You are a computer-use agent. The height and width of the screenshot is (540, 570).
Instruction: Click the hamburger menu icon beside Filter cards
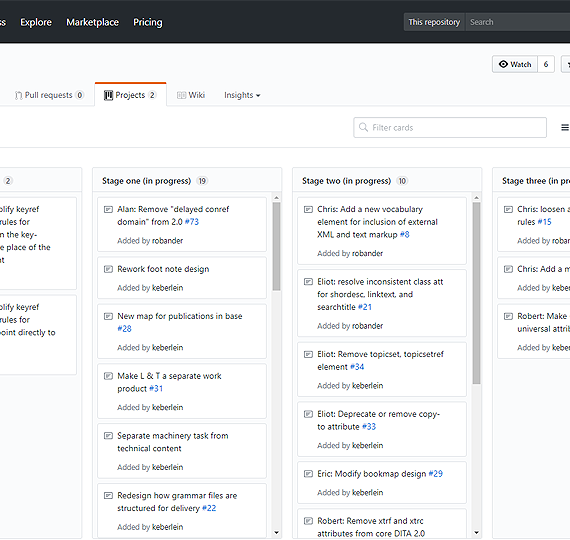[x=565, y=128]
